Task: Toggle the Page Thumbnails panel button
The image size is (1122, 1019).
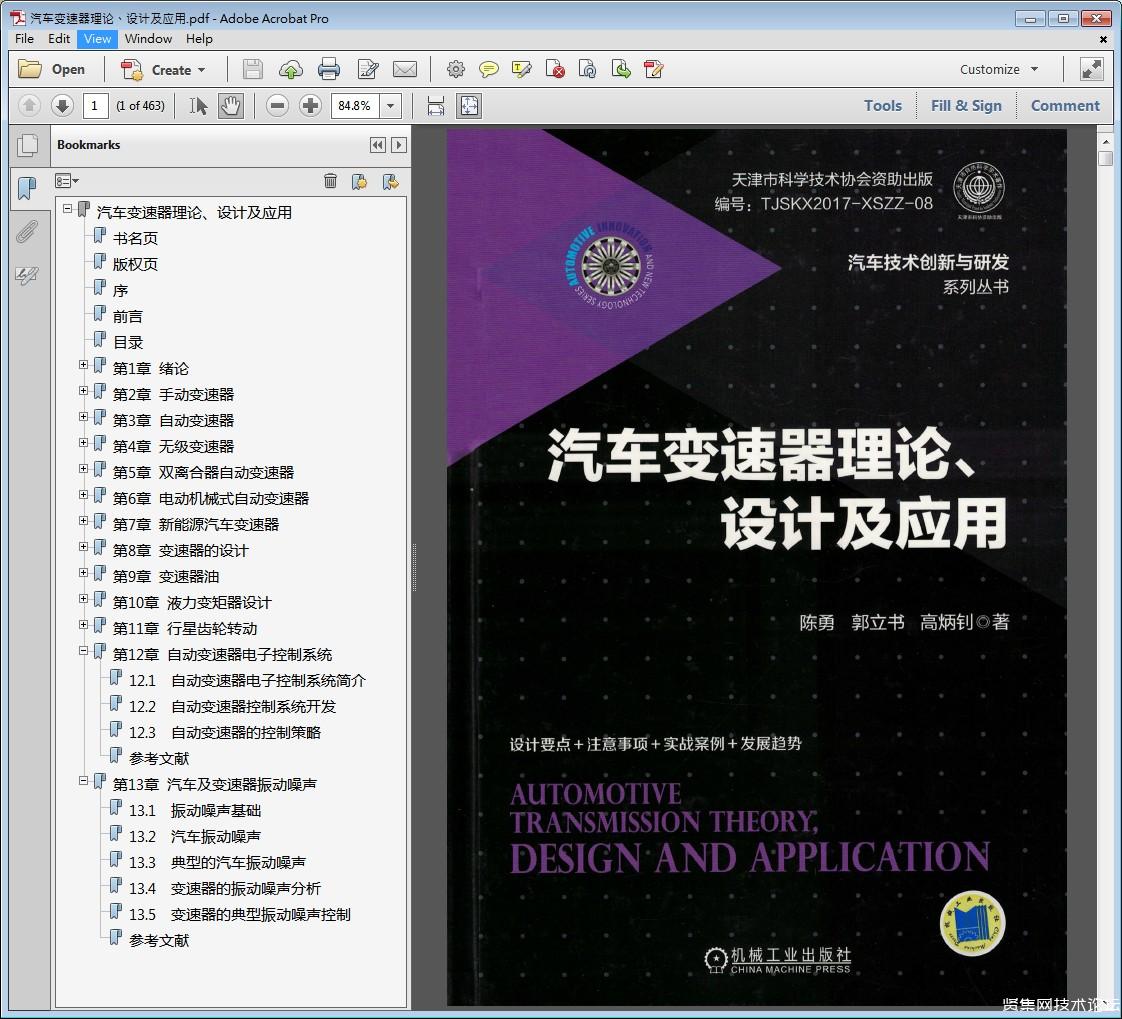Action: (x=26, y=145)
